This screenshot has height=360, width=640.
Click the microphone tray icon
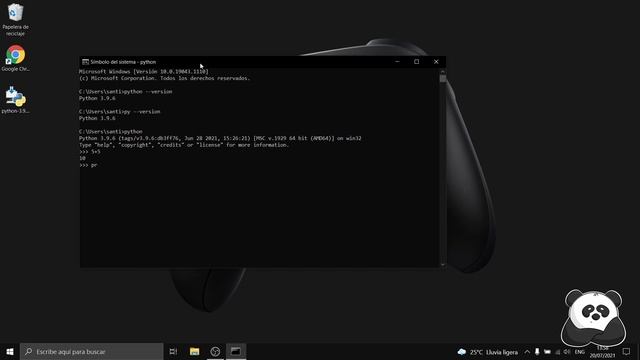click(x=537, y=352)
